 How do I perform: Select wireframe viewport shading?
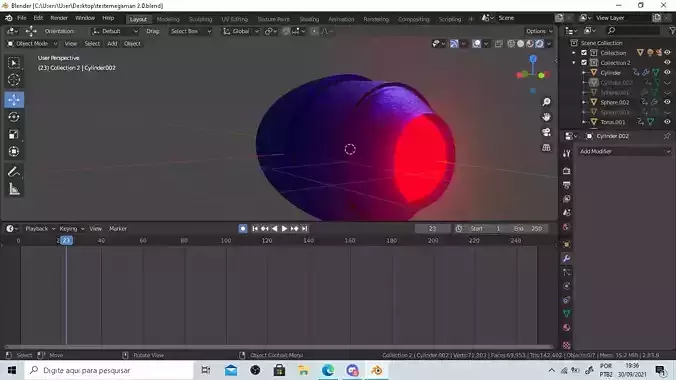[x=511, y=44]
